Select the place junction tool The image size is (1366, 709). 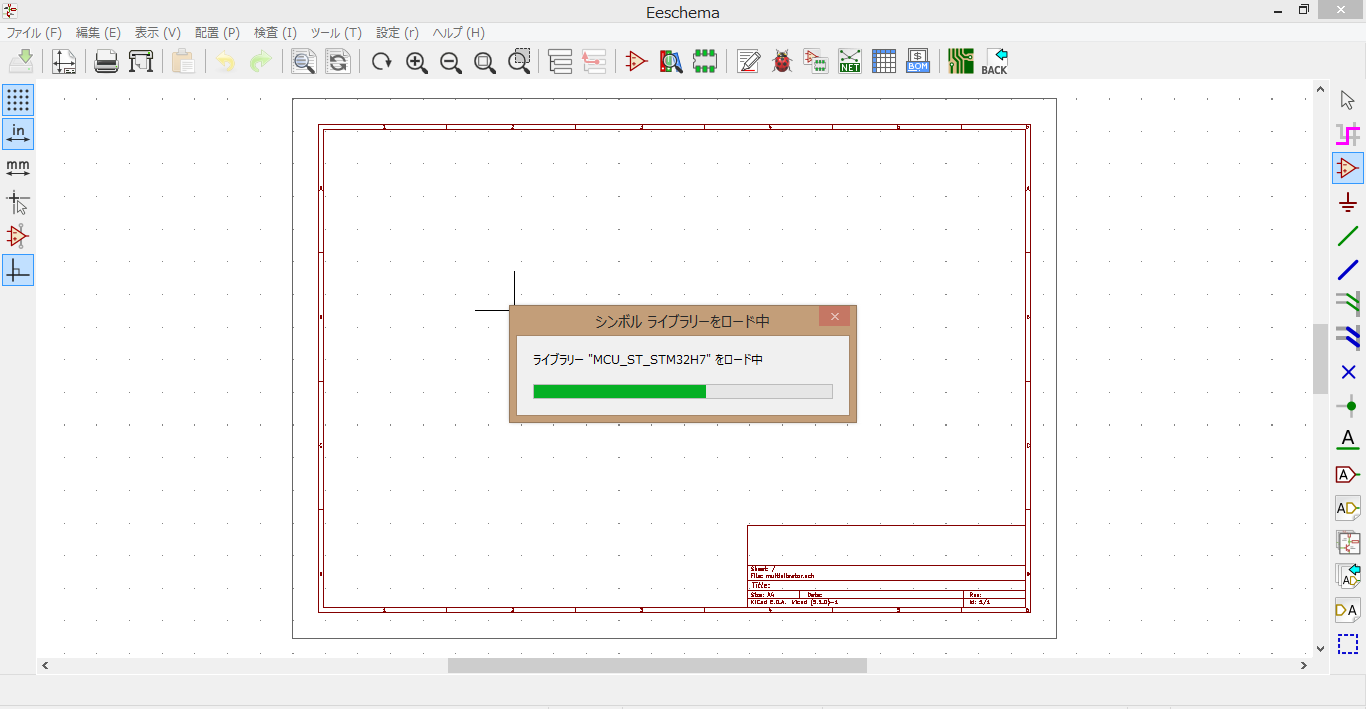(x=1348, y=406)
